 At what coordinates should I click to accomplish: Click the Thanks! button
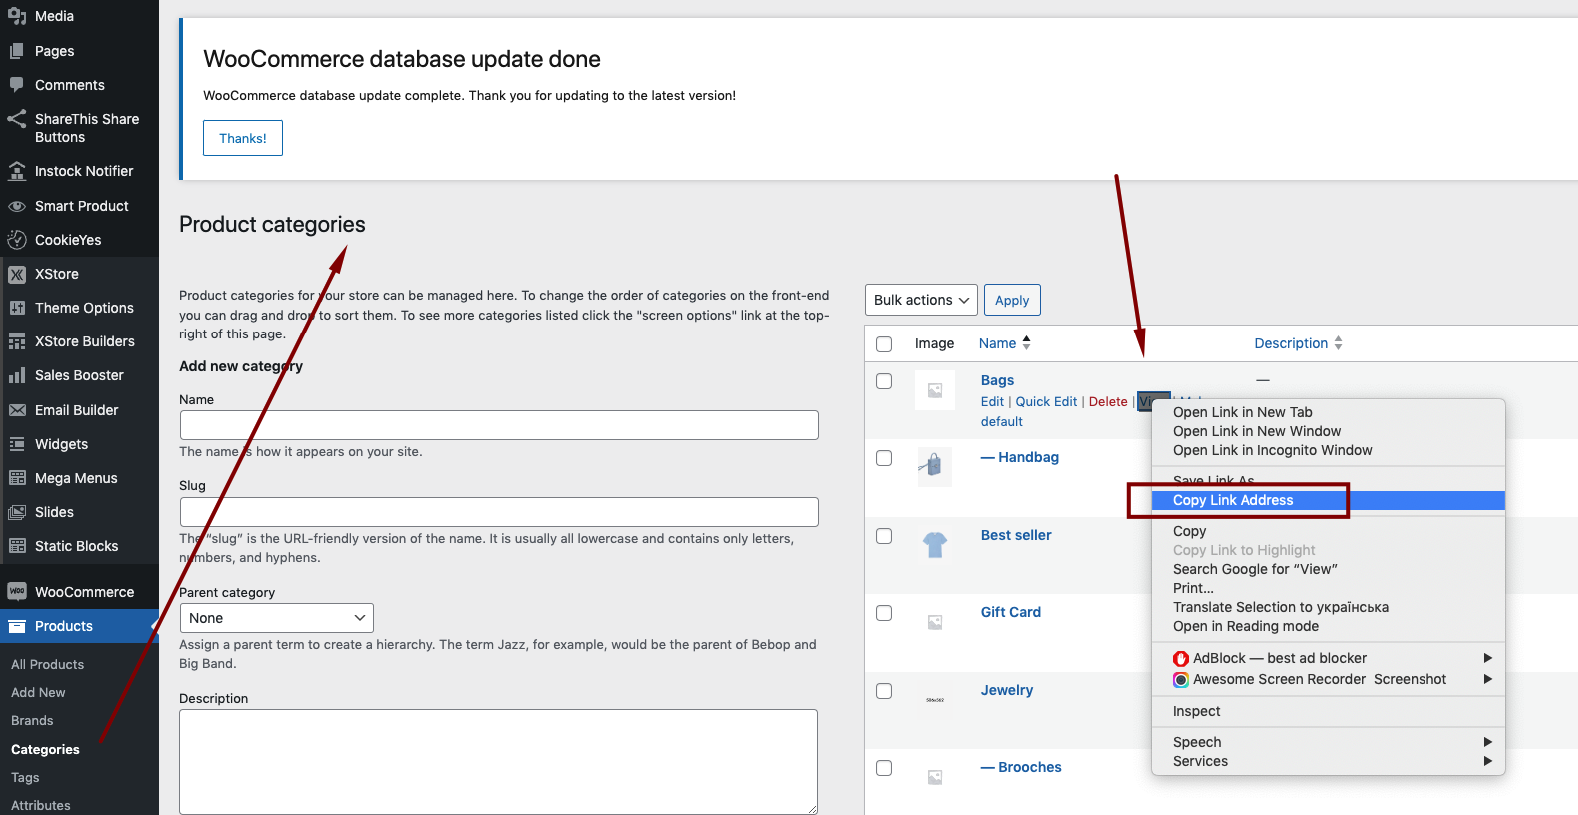[x=243, y=138]
